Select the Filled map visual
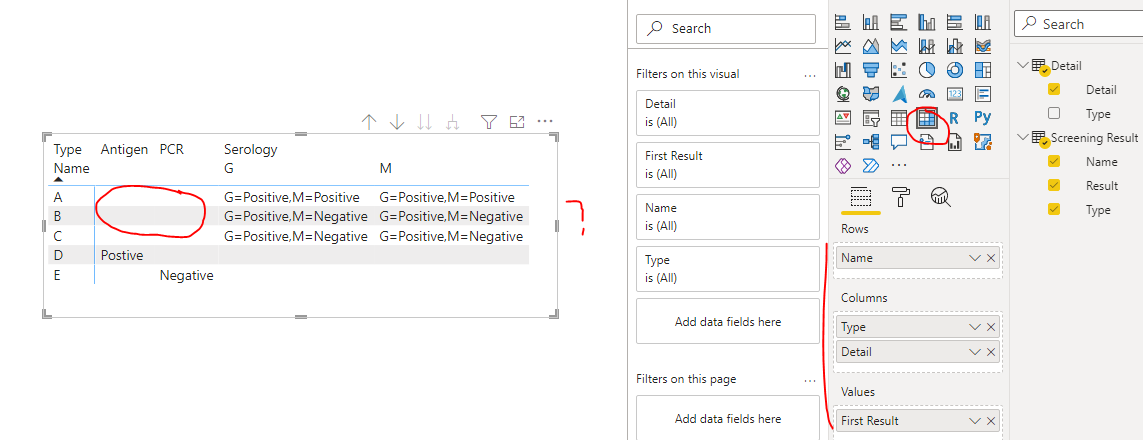Screen dimensions: 1143x440 (870, 93)
